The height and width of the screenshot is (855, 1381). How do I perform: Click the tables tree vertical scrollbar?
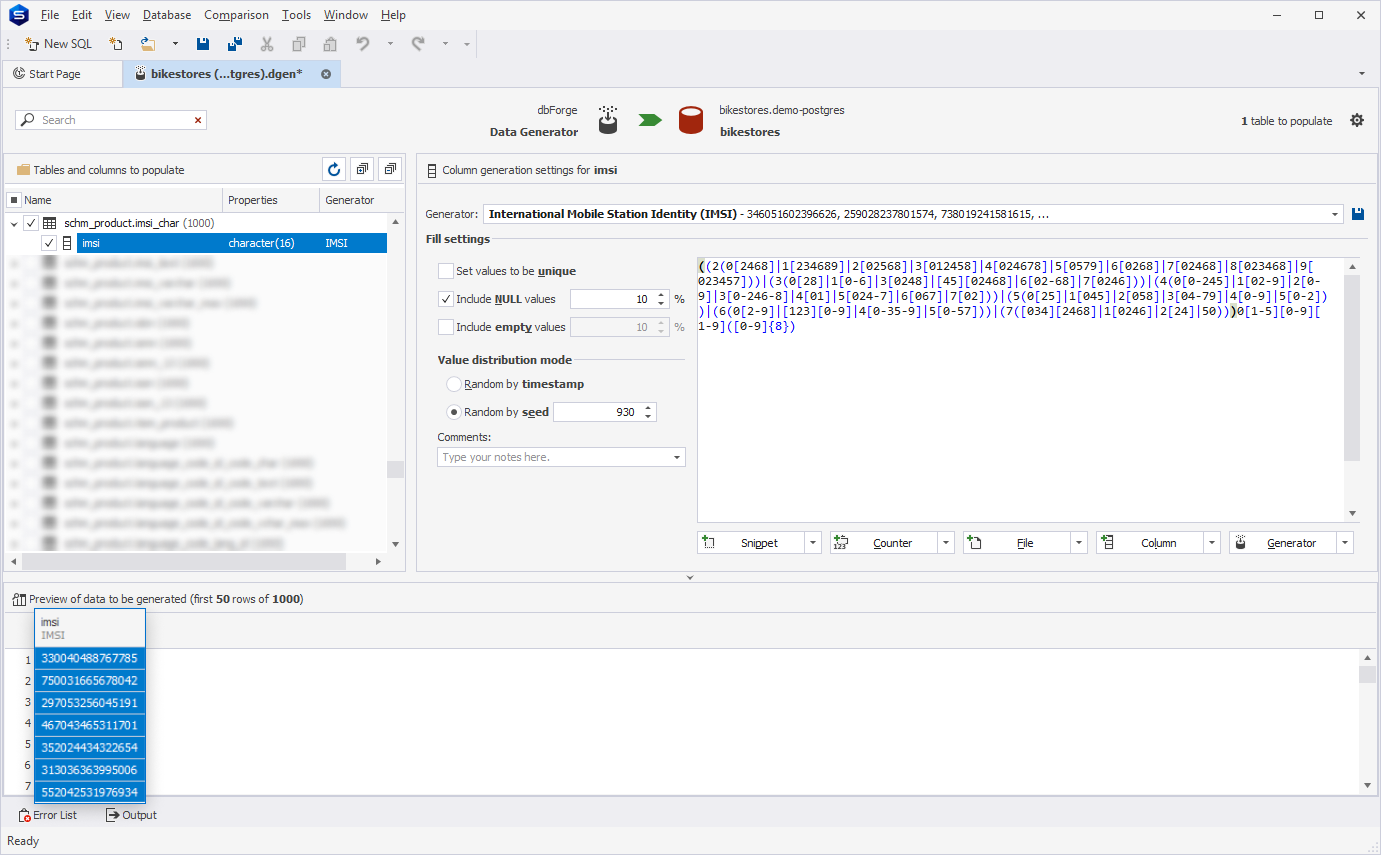coord(395,470)
